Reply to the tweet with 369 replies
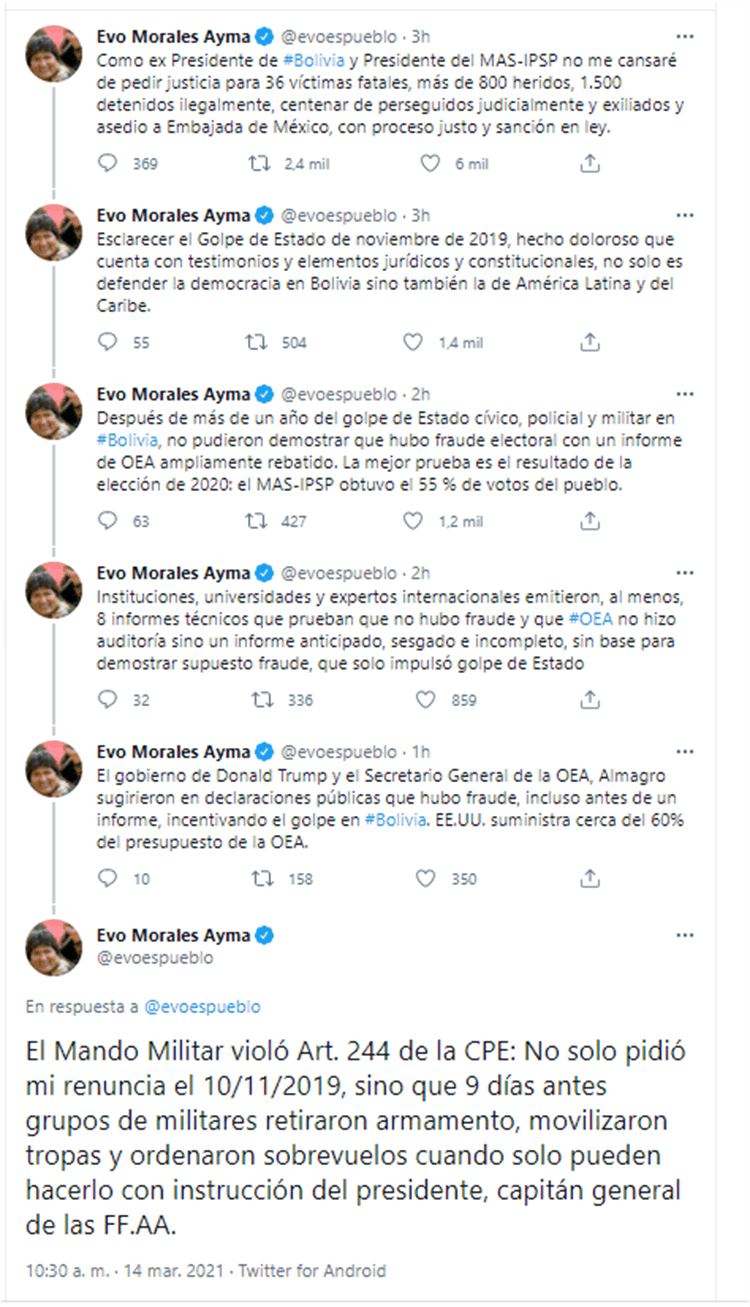 pos(108,163)
